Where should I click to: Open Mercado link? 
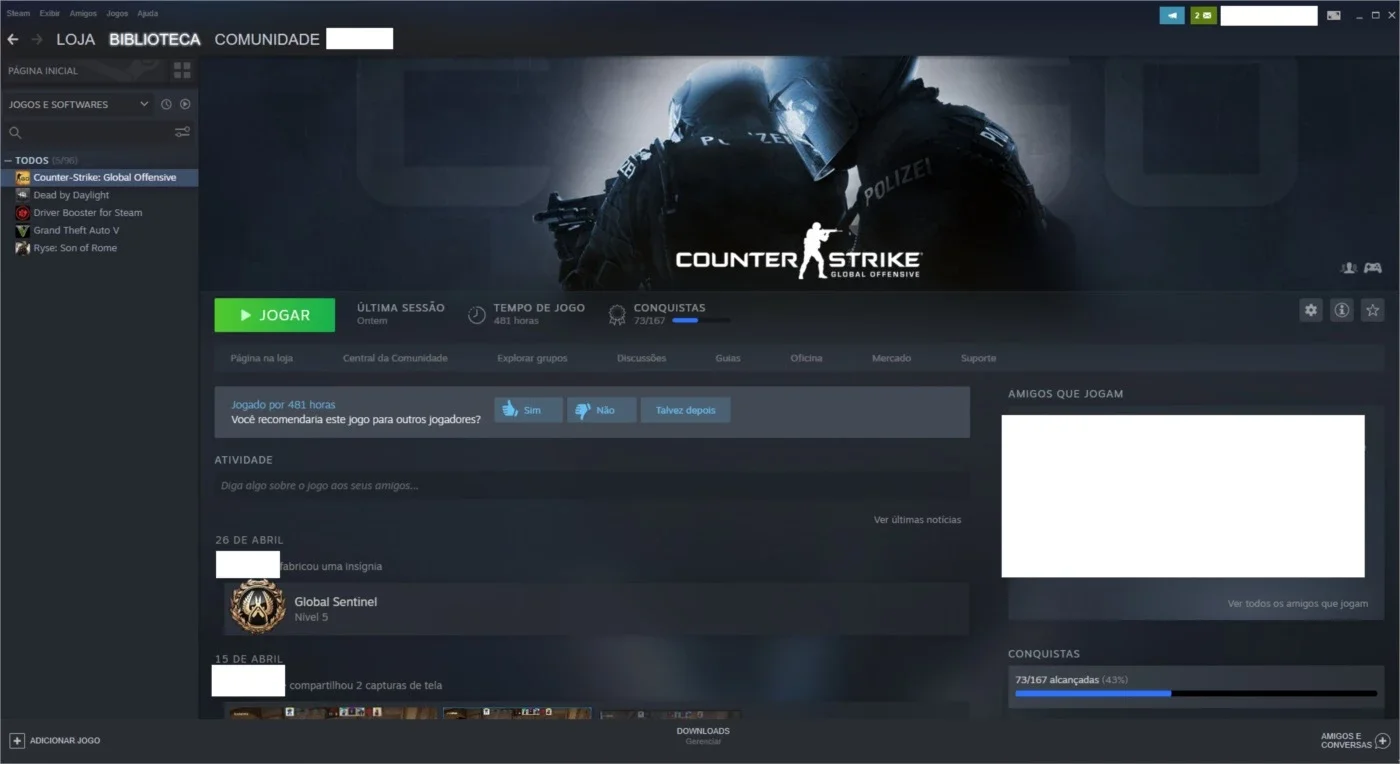(891, 358)
